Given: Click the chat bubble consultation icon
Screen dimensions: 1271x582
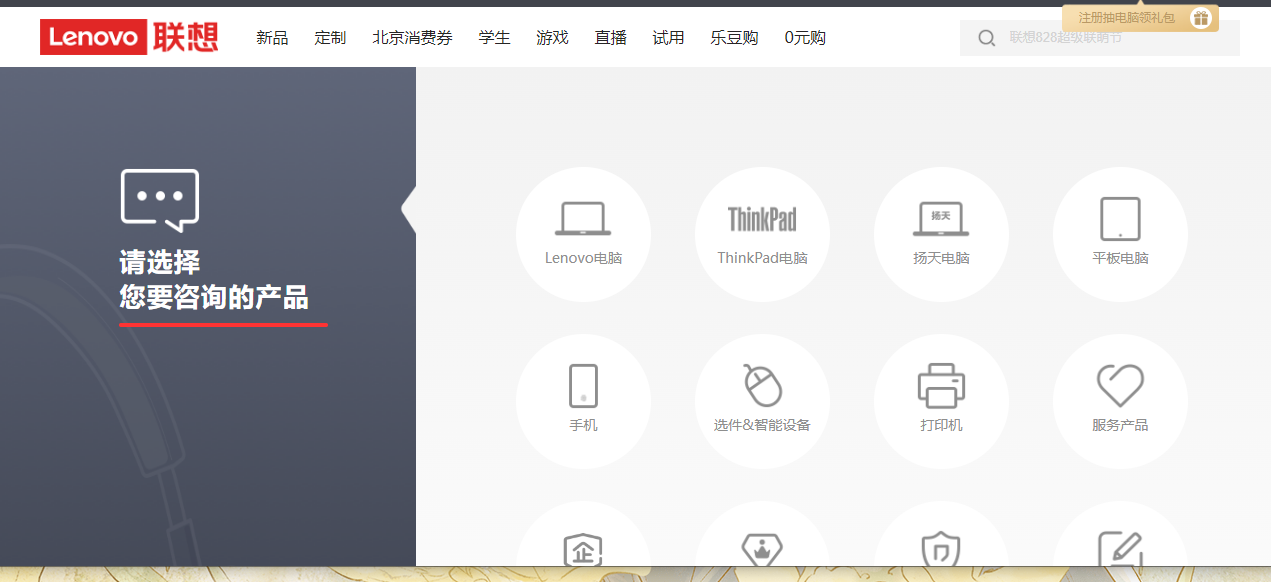Looking at the screenshot, I should pyautogui.click(x=160, y=200).
